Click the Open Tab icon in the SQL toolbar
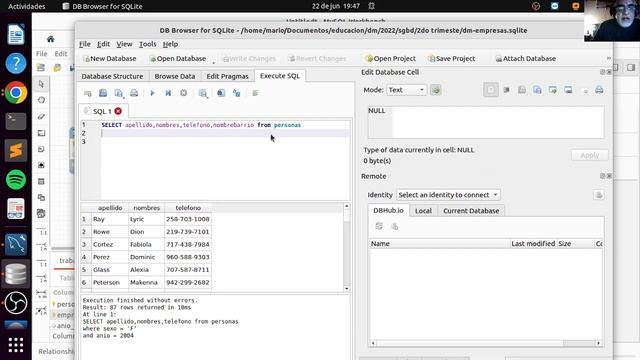This screenshot has height=360, width=640. [87, 93]
